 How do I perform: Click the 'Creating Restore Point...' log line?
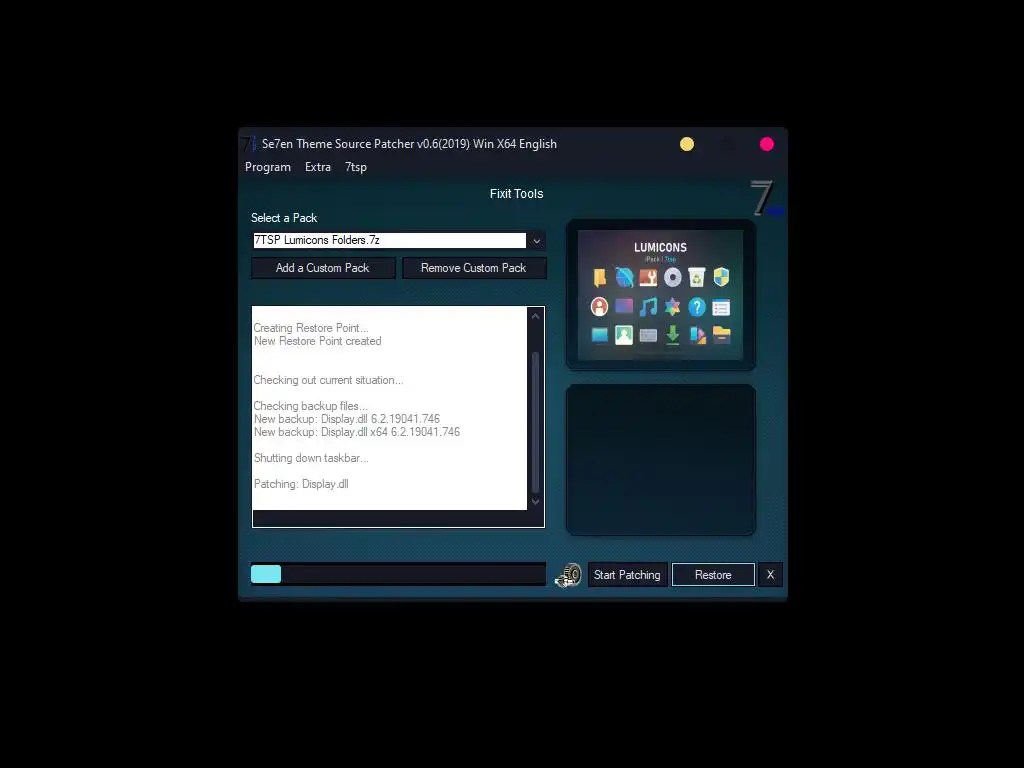311,328
